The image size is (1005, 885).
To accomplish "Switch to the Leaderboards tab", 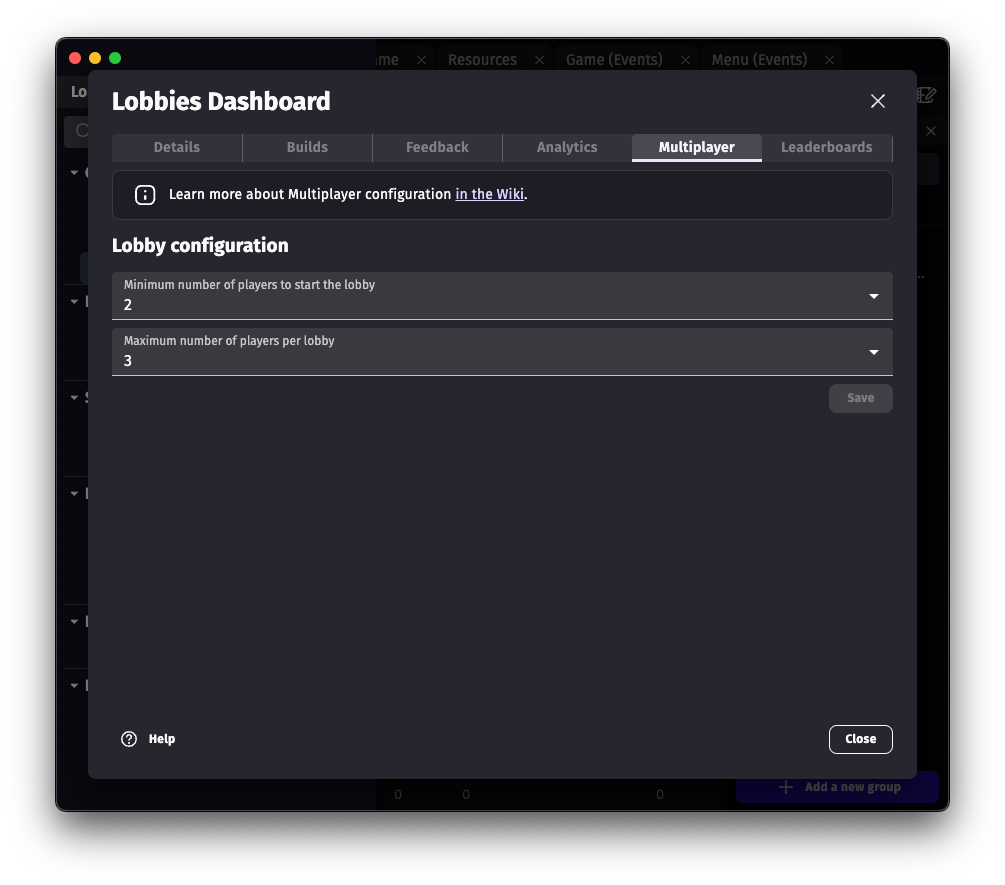I will 827,147.
